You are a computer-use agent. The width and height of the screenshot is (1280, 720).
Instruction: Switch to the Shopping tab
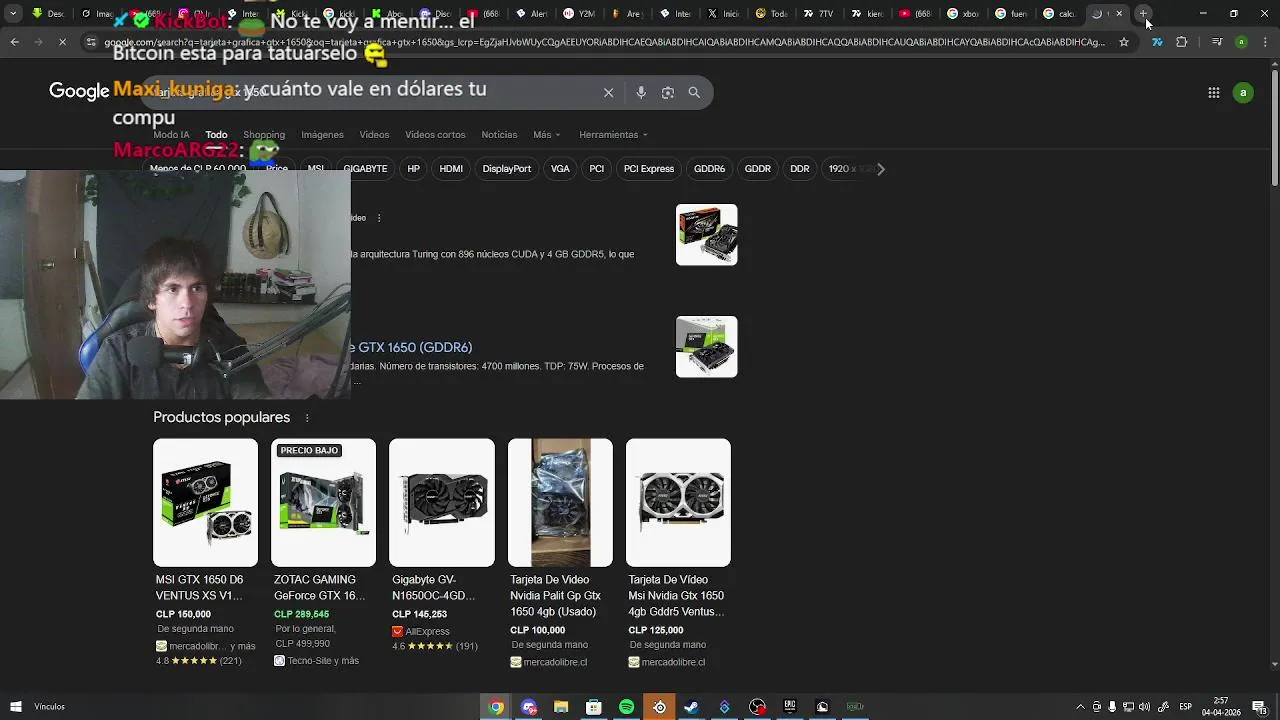click(264, 135)
